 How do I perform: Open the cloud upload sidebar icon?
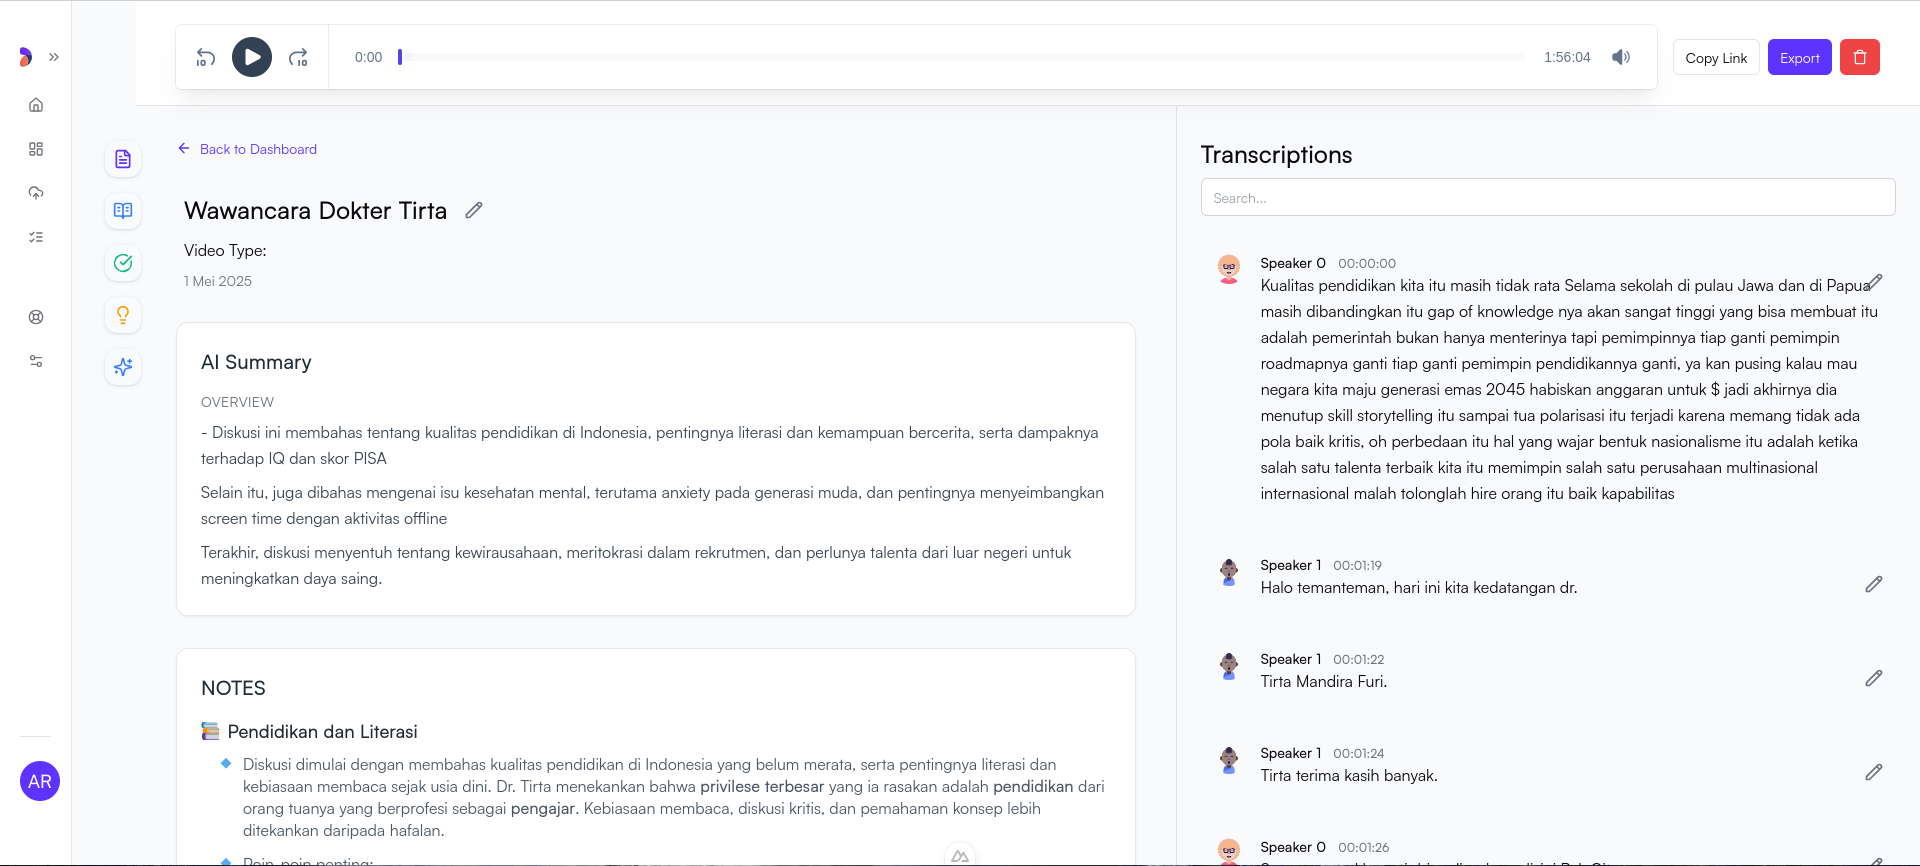coord(36,193)
